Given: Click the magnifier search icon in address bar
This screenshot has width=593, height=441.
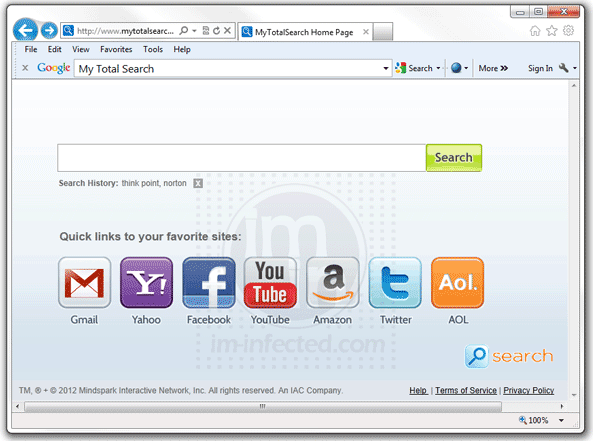Looking at the screenshot, I should coord(183,30).
